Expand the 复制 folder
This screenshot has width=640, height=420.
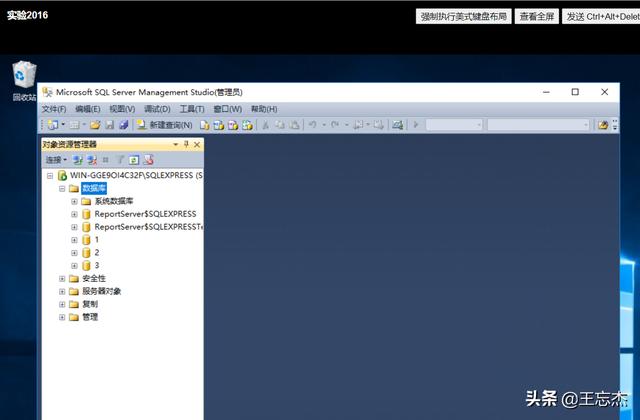tap(62, 304)
